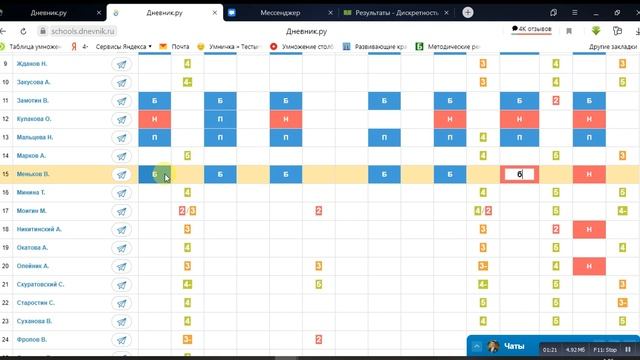This screenshot has height=360, width=640.
Task: Reload the page with refresh icon
Action: click(23, 31)
